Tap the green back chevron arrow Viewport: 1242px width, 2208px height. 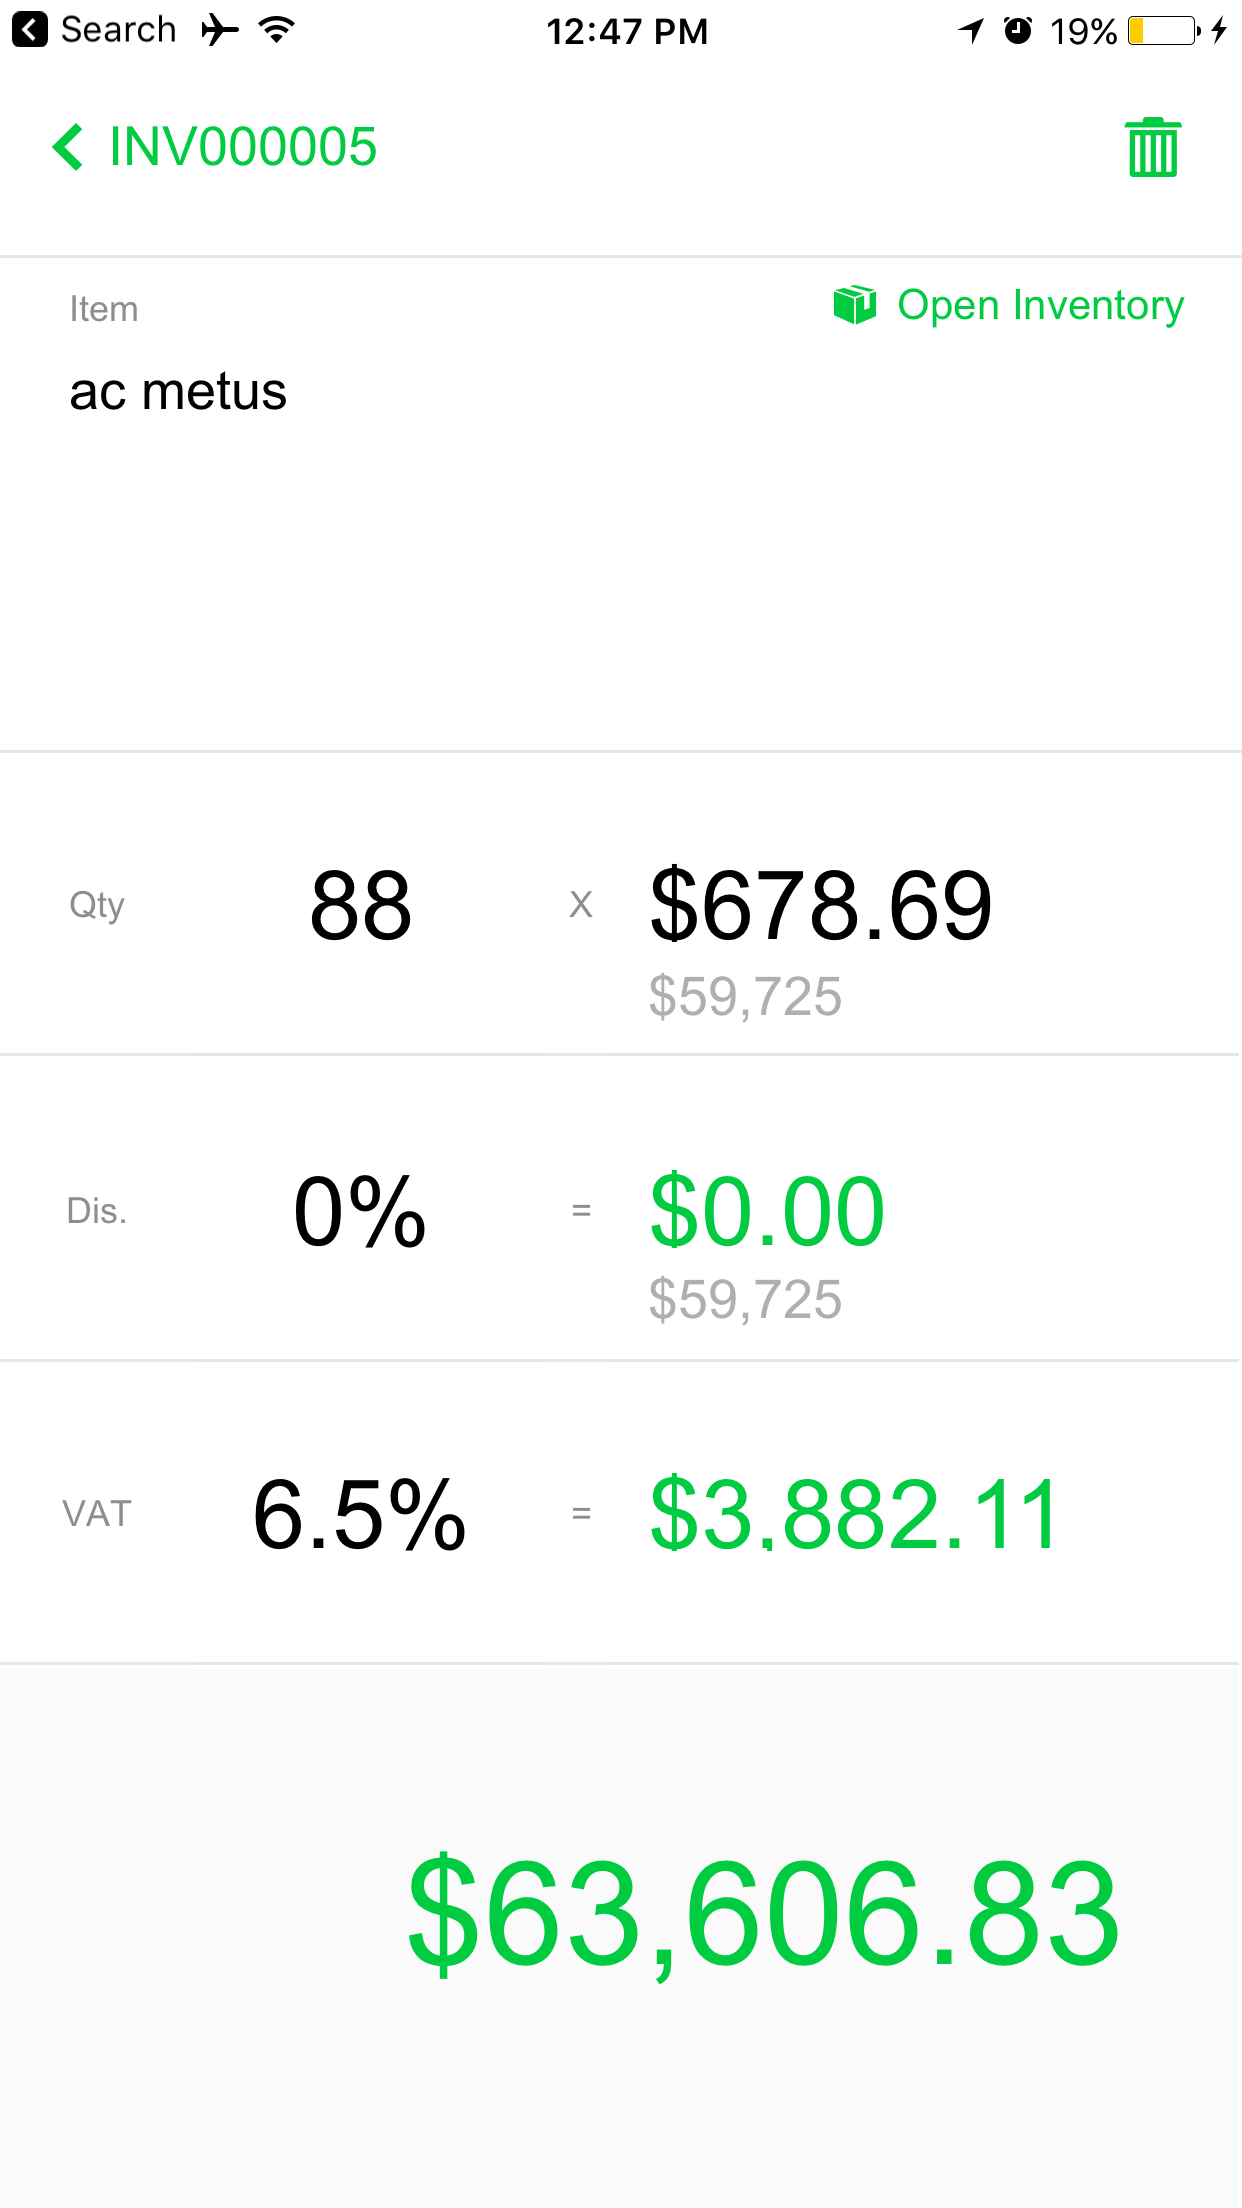pyautogui.click(x=68, y=147)
